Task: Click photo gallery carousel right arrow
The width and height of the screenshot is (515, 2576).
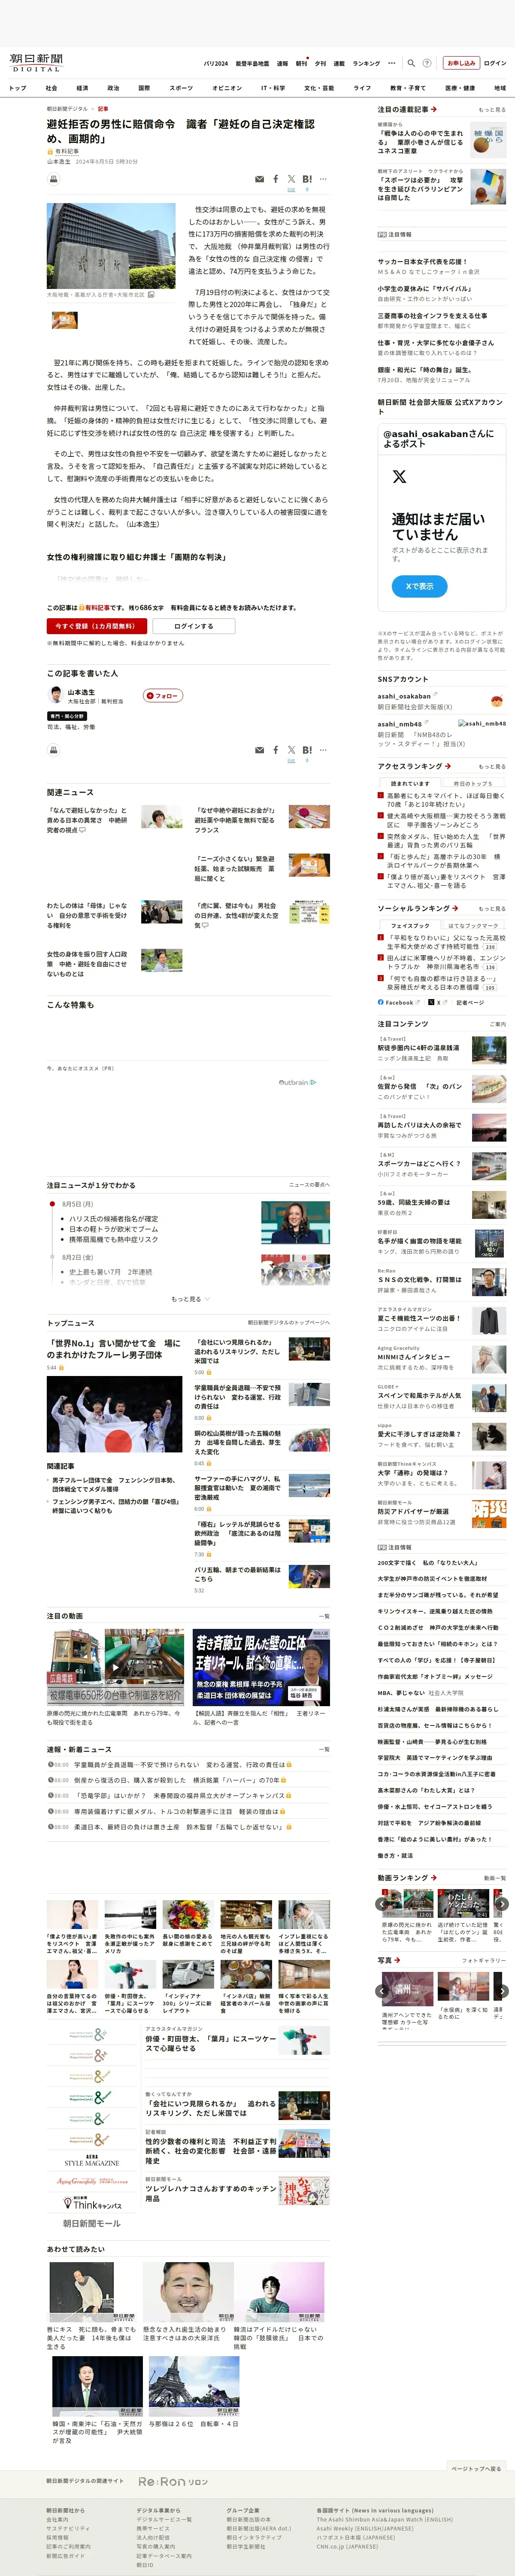Action: (x=502, y=1991)
